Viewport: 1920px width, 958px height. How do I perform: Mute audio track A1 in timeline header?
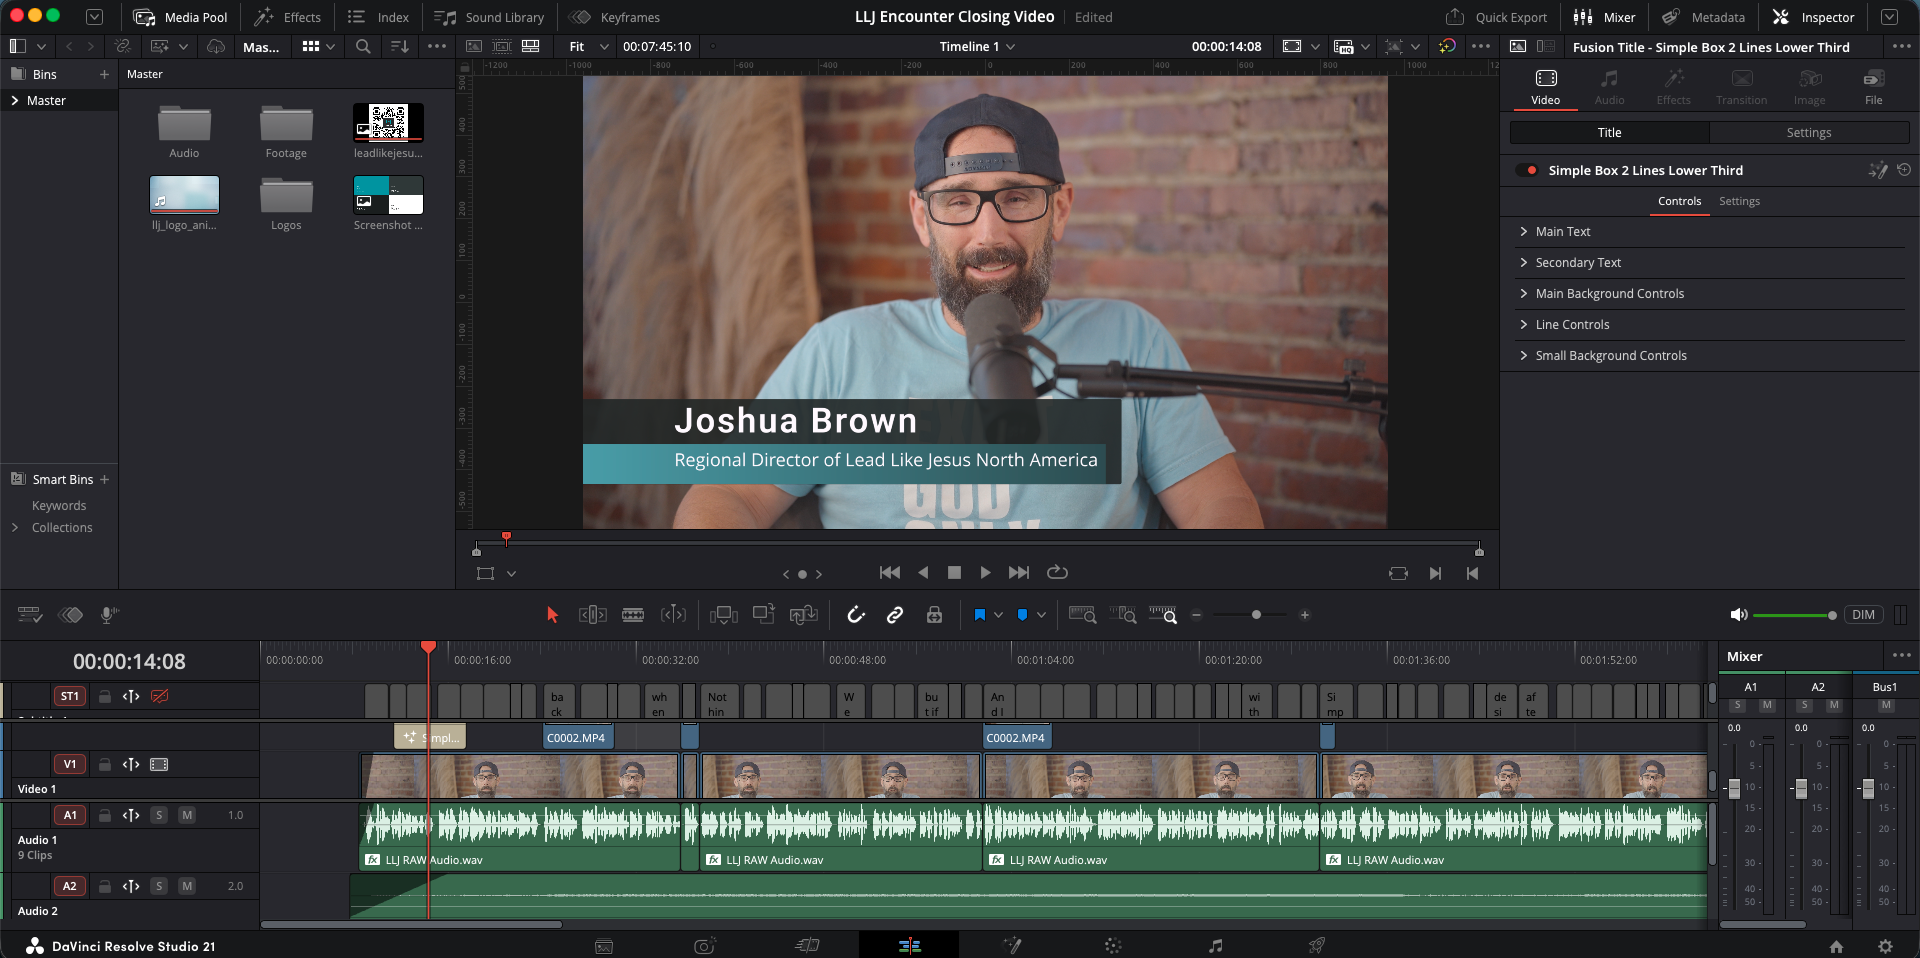(x=187, y=816)
